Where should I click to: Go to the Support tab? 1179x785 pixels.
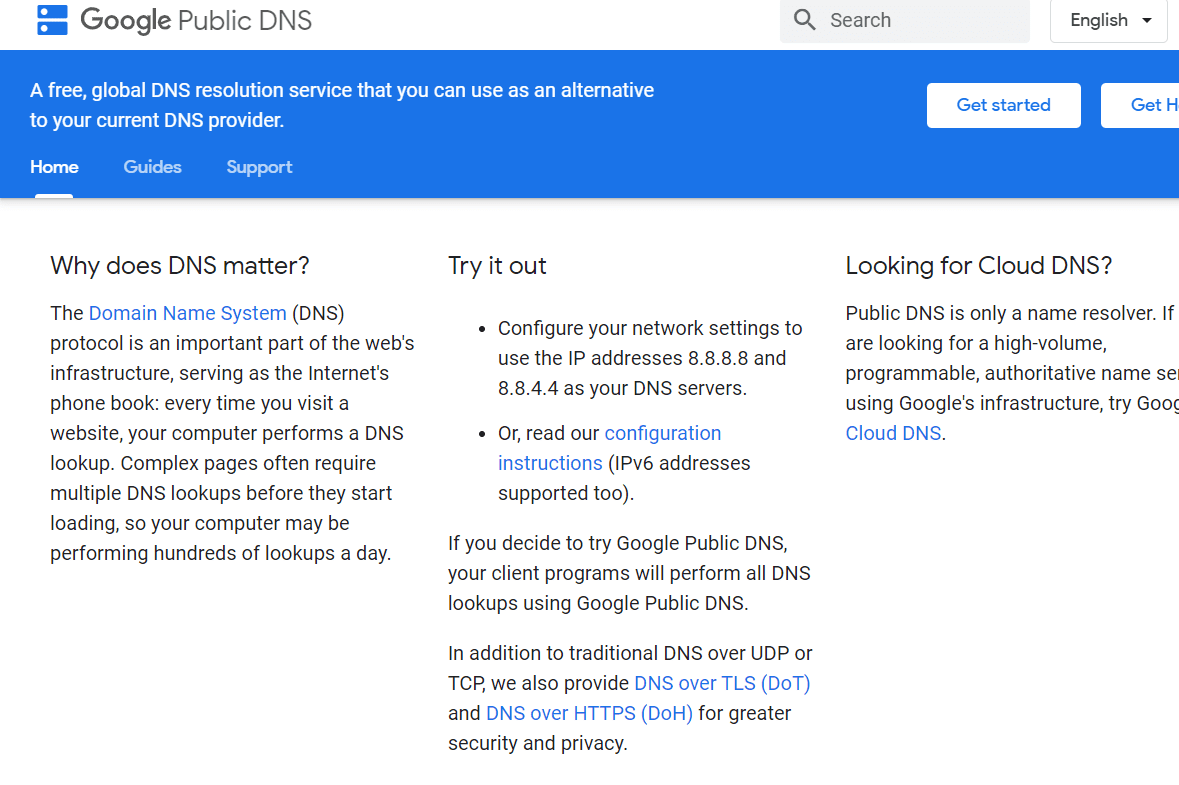point(259,167)
